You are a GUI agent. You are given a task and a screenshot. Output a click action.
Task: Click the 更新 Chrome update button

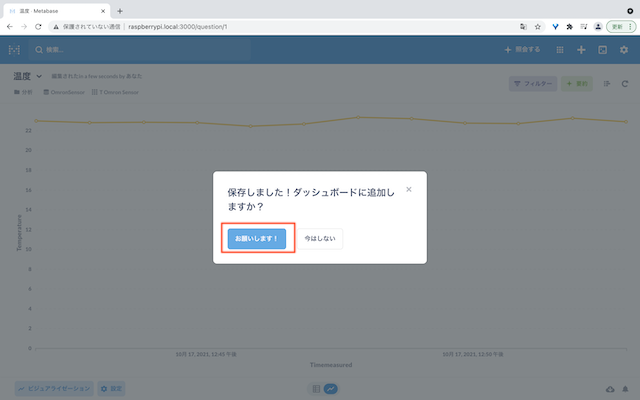(x=621, y=27)
